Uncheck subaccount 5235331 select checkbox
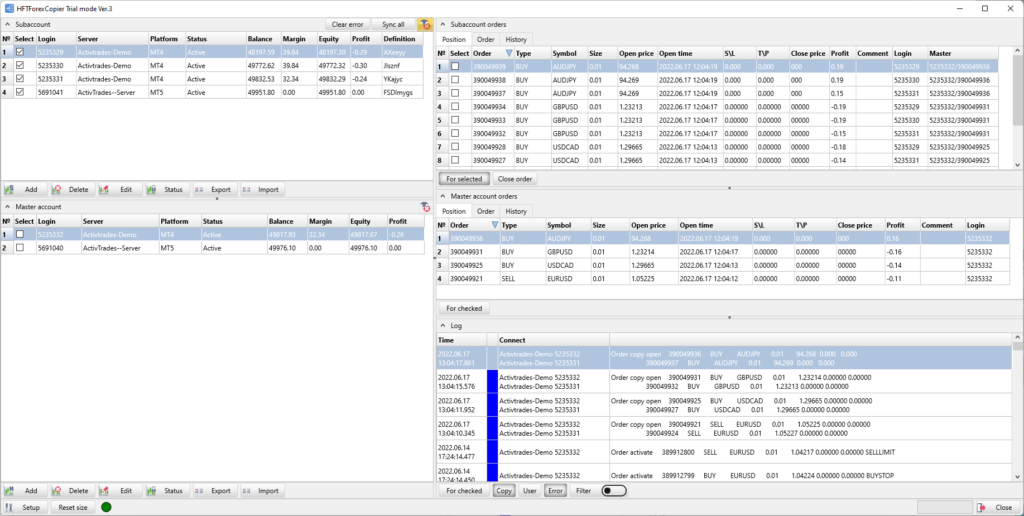Screen dimensions: 1024x516 20,79
